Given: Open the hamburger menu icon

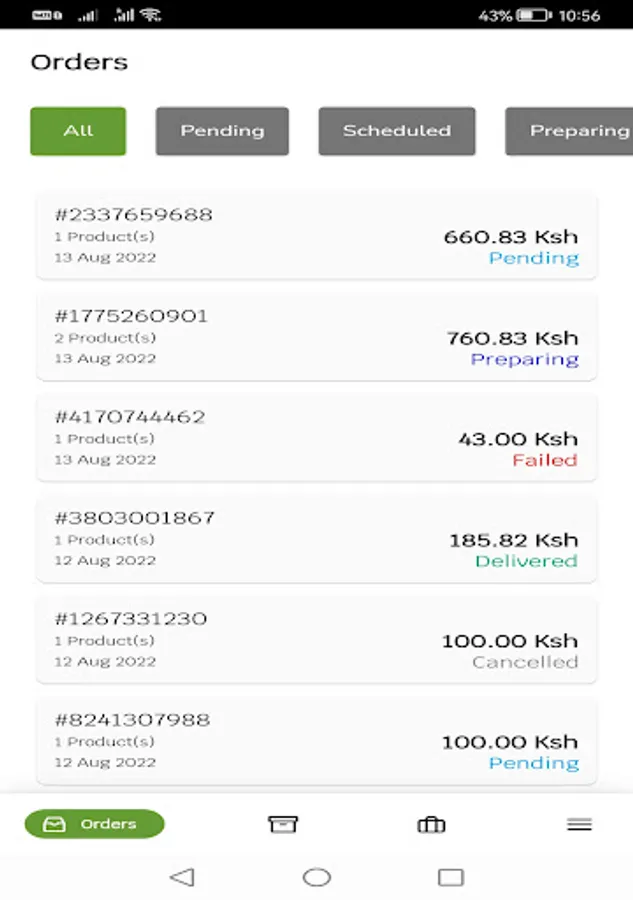Looking at the screenshot, I should pyautogui.click(x=579, y=824).
